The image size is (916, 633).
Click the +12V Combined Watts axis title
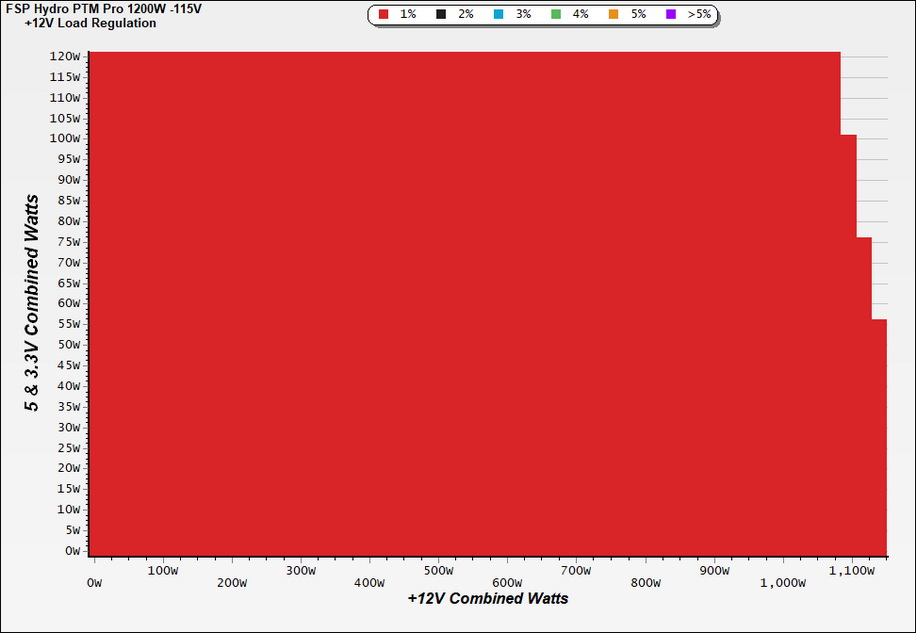[x=488, y=599]
